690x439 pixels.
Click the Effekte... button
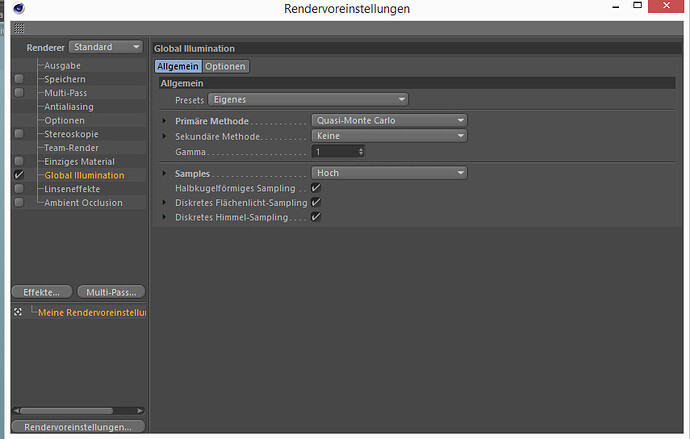click(42, 292)
